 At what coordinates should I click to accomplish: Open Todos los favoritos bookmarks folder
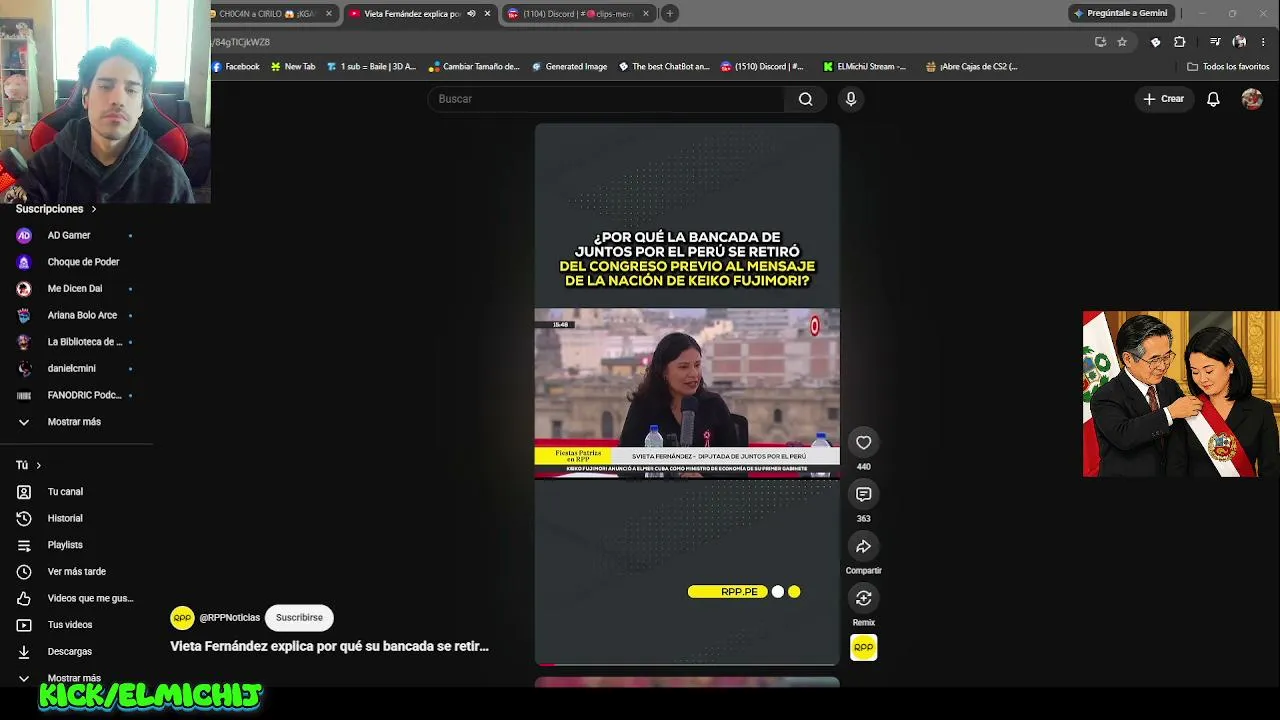point(1228,67)
